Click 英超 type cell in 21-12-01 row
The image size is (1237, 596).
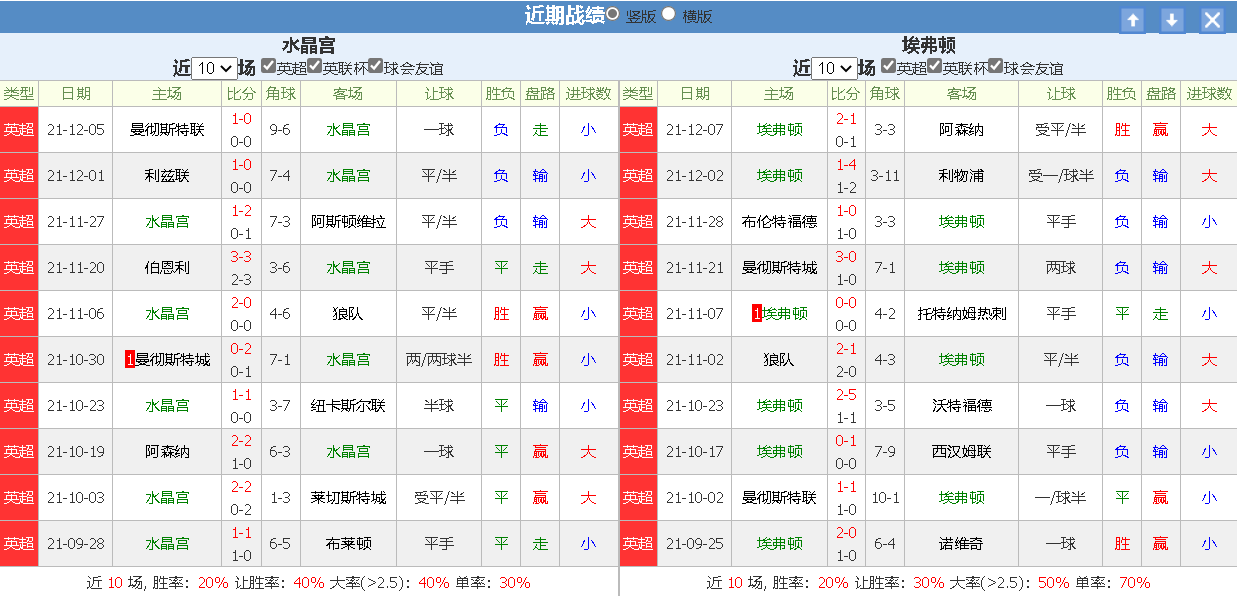point(19,175)
